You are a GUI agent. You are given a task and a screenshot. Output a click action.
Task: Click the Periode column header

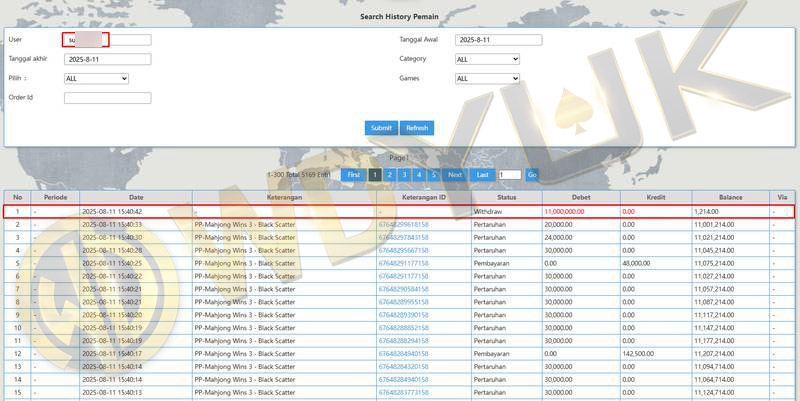coord(55,197)
